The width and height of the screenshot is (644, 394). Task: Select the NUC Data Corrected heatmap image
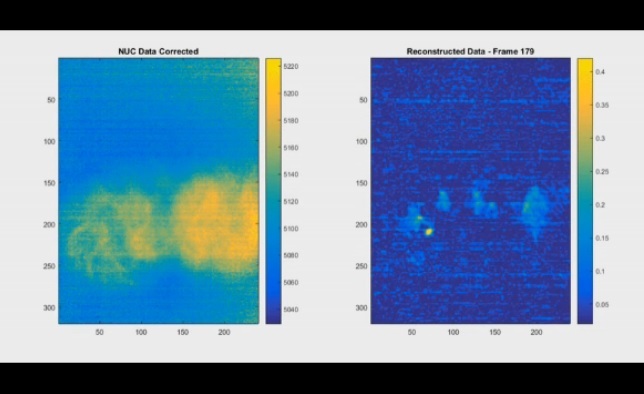[159, 191]
